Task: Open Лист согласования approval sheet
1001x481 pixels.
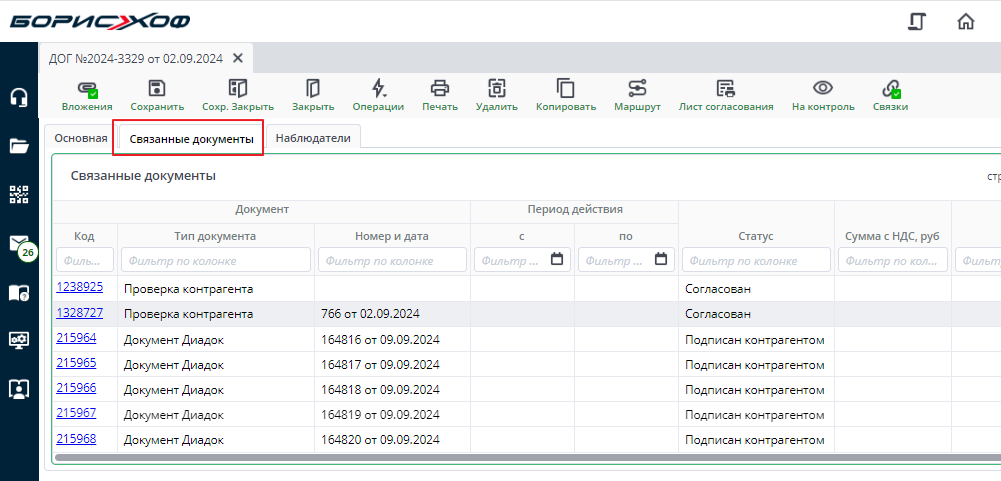Action: [x=725, y=89]
